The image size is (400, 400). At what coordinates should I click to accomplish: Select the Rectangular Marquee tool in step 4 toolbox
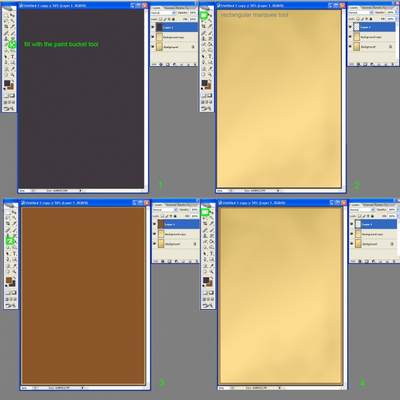point(205,212)
